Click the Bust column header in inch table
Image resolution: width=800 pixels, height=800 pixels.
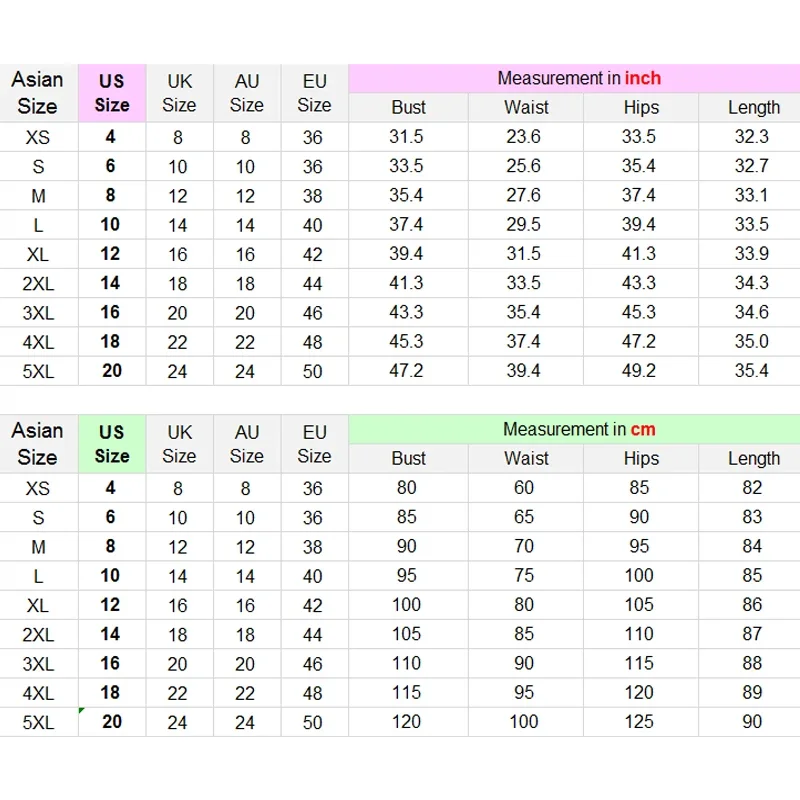click(408, 108)
